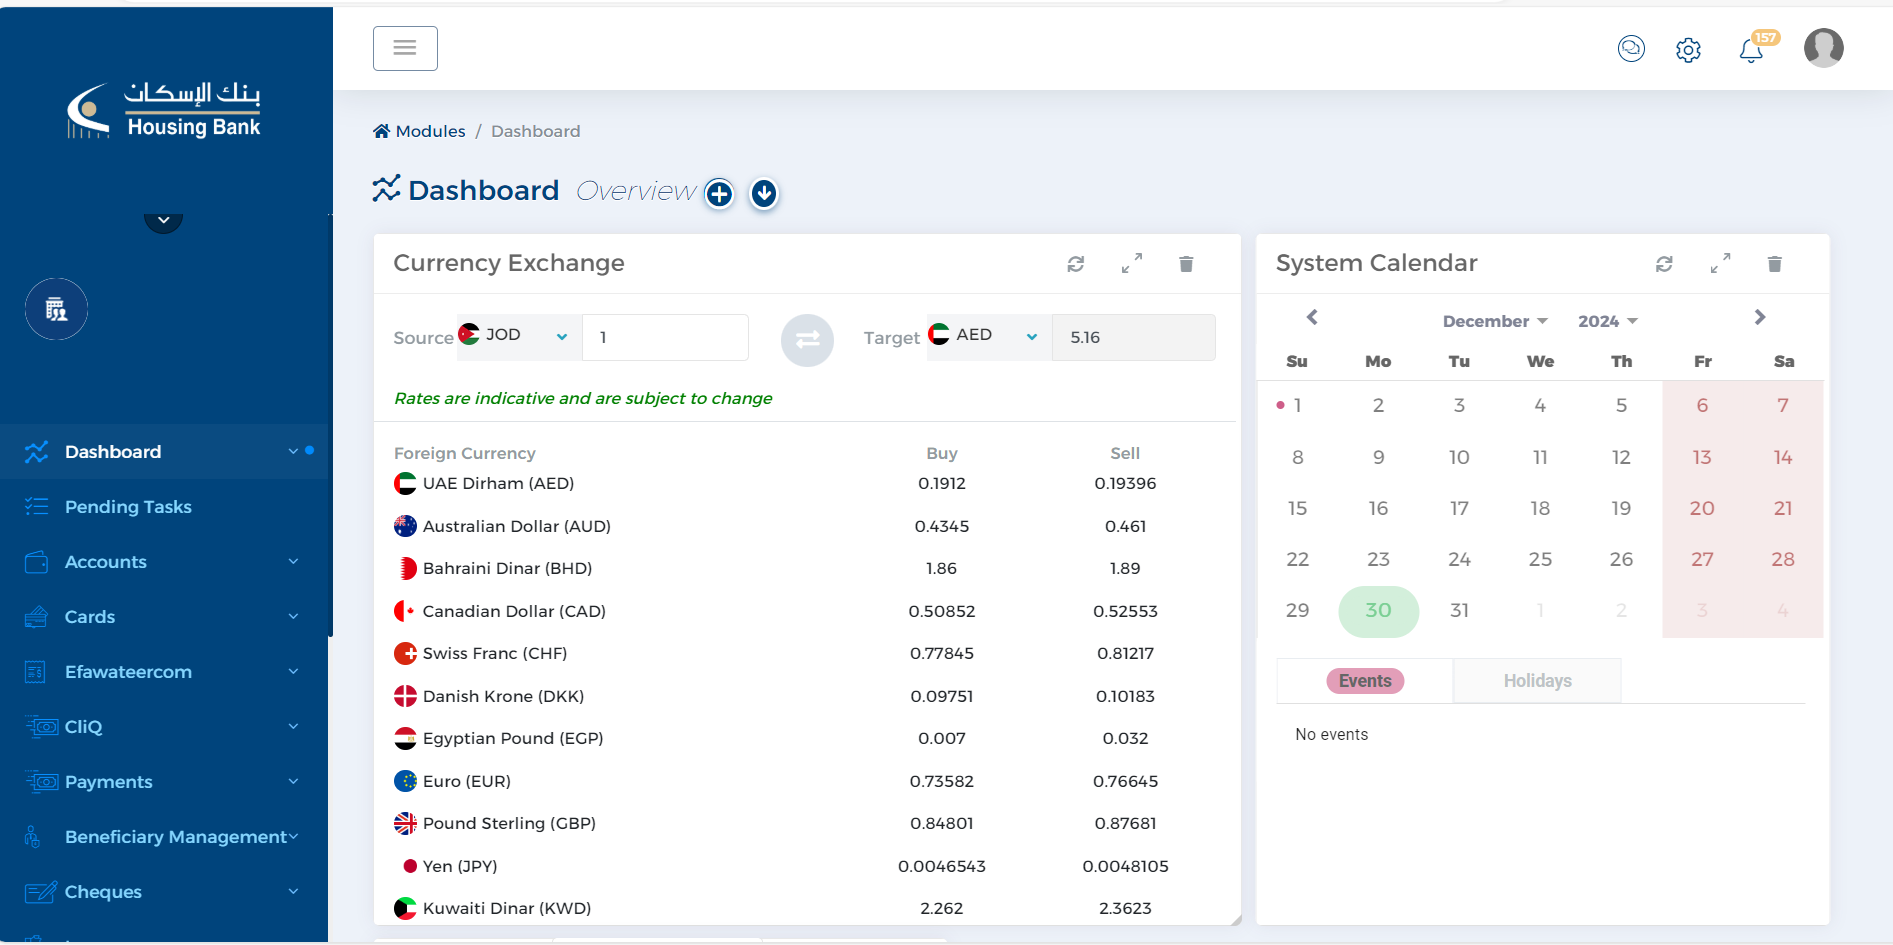Select December 31 on the calendar
This screenshot has height=945, width=1893.
(1459, 611)
